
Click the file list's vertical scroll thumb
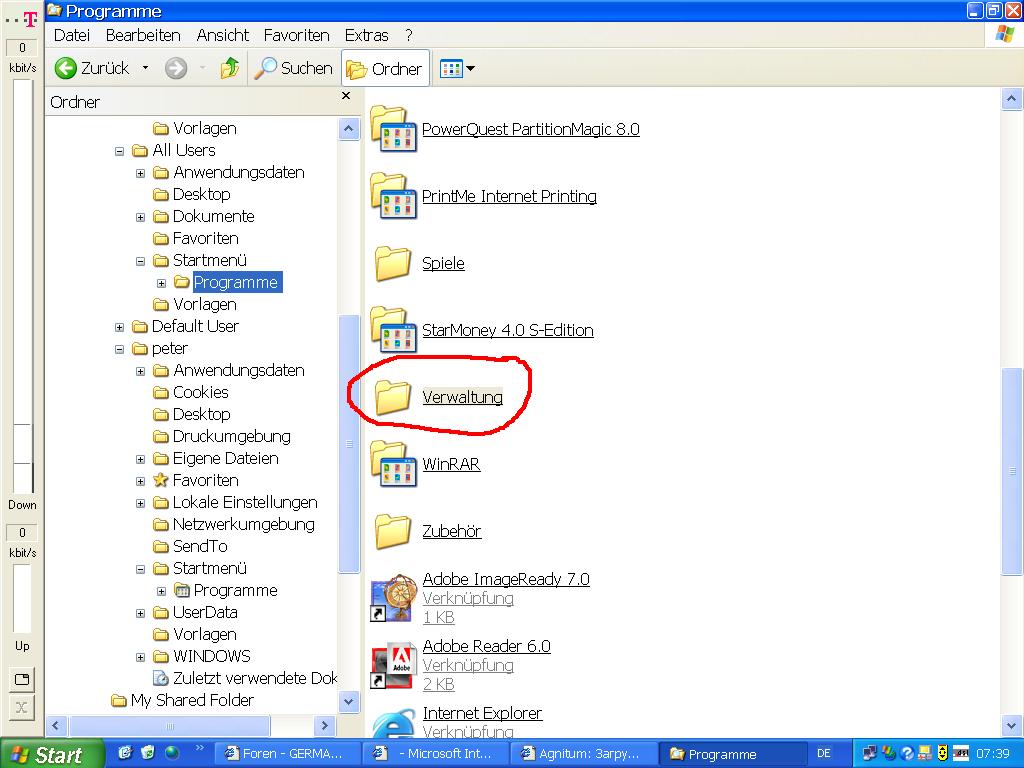point(1011,472)
